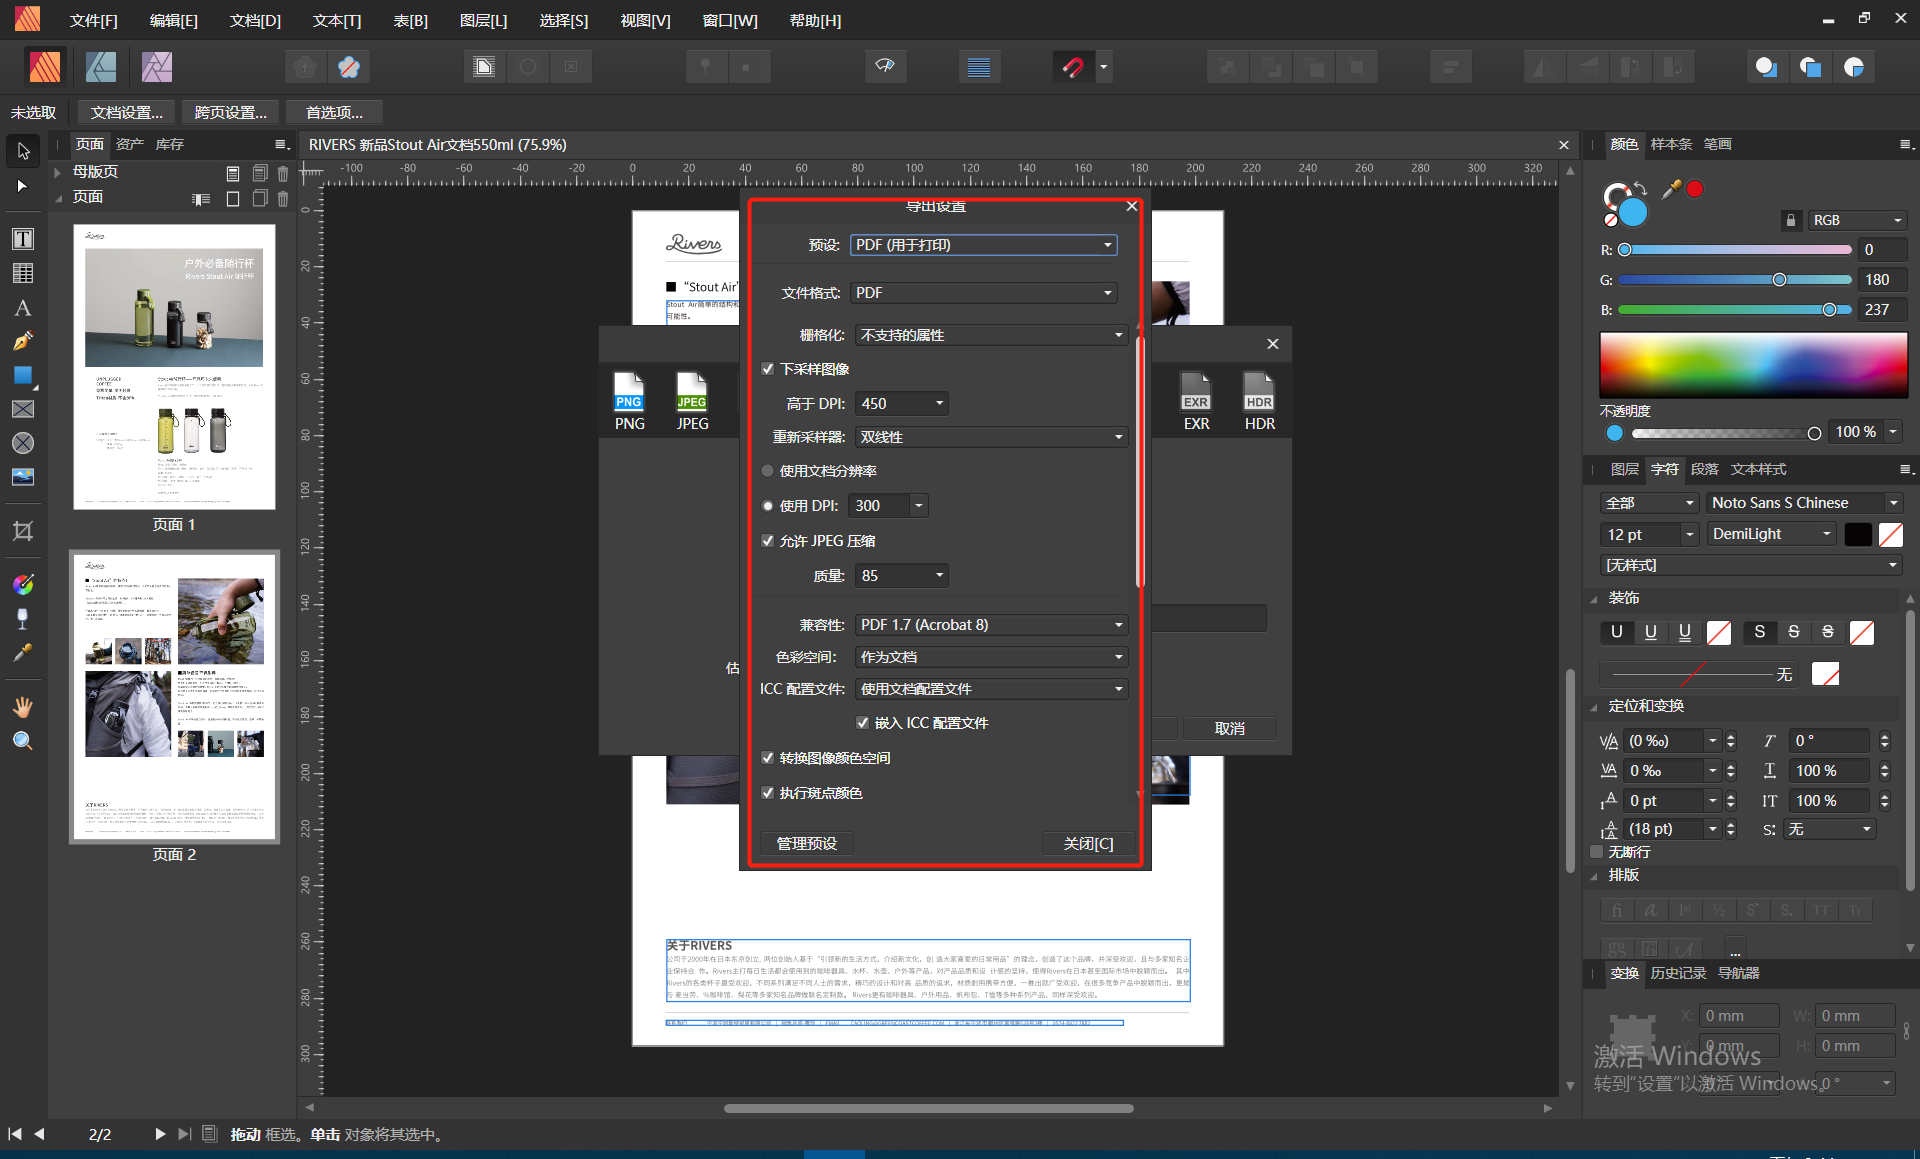The height and width of the screenshot is (1159, 1920).
Task: Select the Crop tool
Action: (x=23, y=530)
